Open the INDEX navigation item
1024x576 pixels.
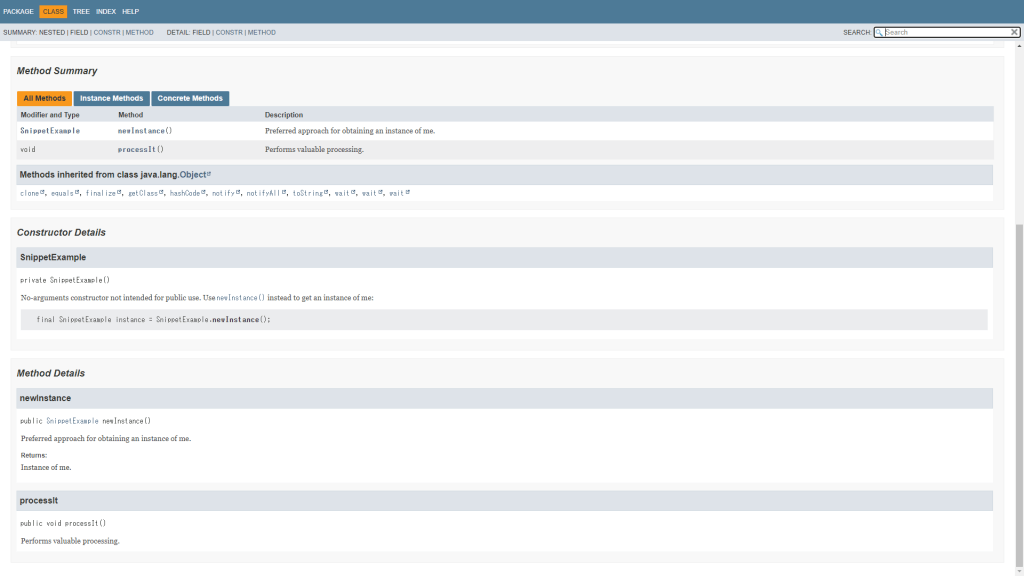click(x=106, y=11)
